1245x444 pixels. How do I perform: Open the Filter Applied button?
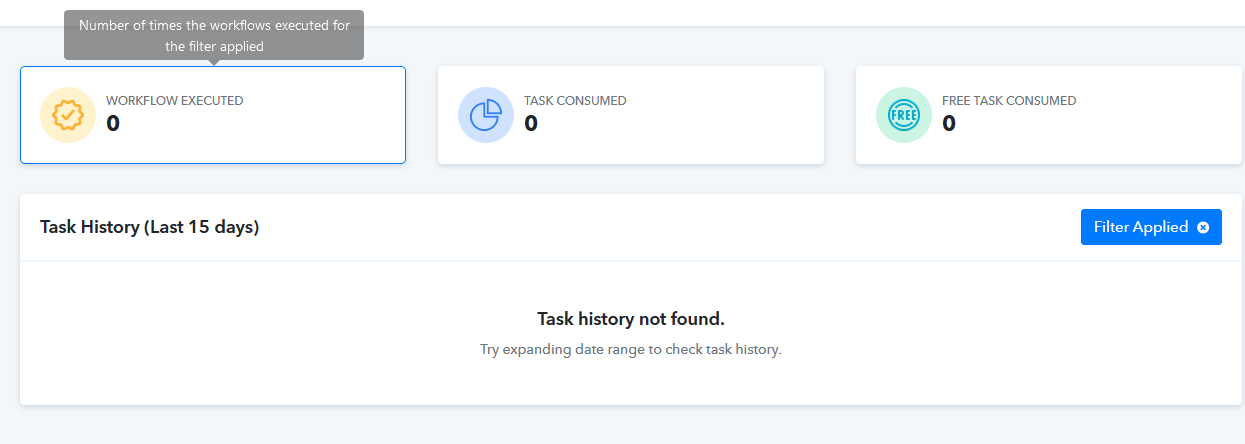1151,227
